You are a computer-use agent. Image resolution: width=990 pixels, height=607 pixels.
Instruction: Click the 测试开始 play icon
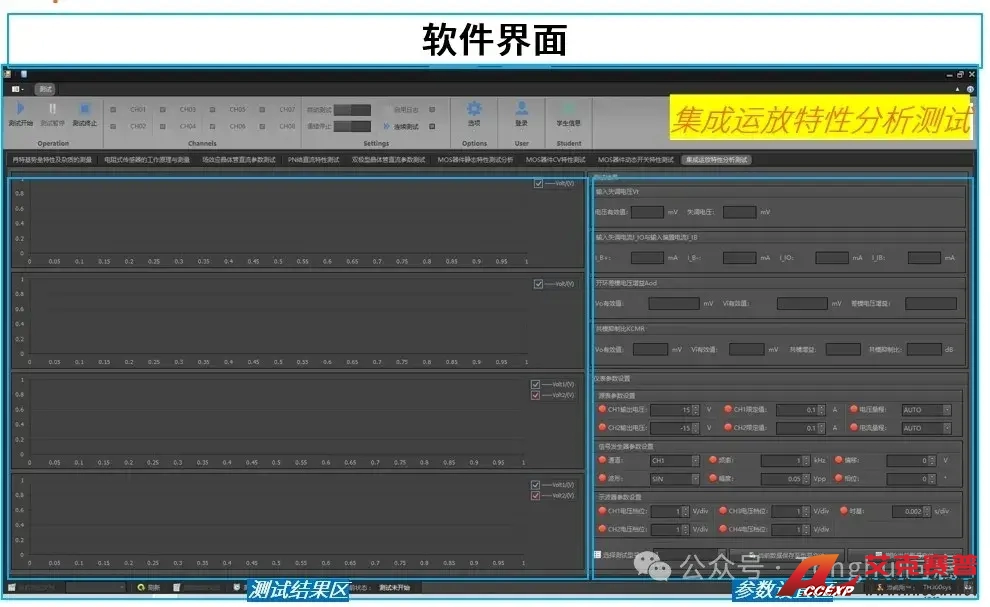click(20, 109)
